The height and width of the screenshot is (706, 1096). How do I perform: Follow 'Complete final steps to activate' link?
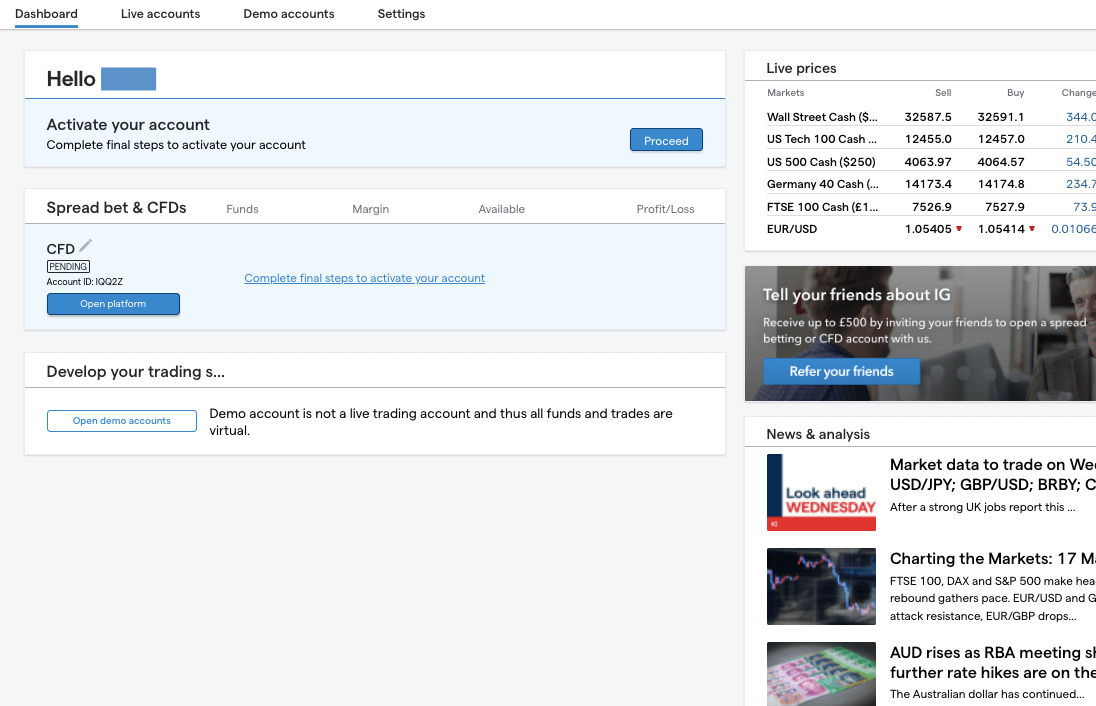[364, 278]
